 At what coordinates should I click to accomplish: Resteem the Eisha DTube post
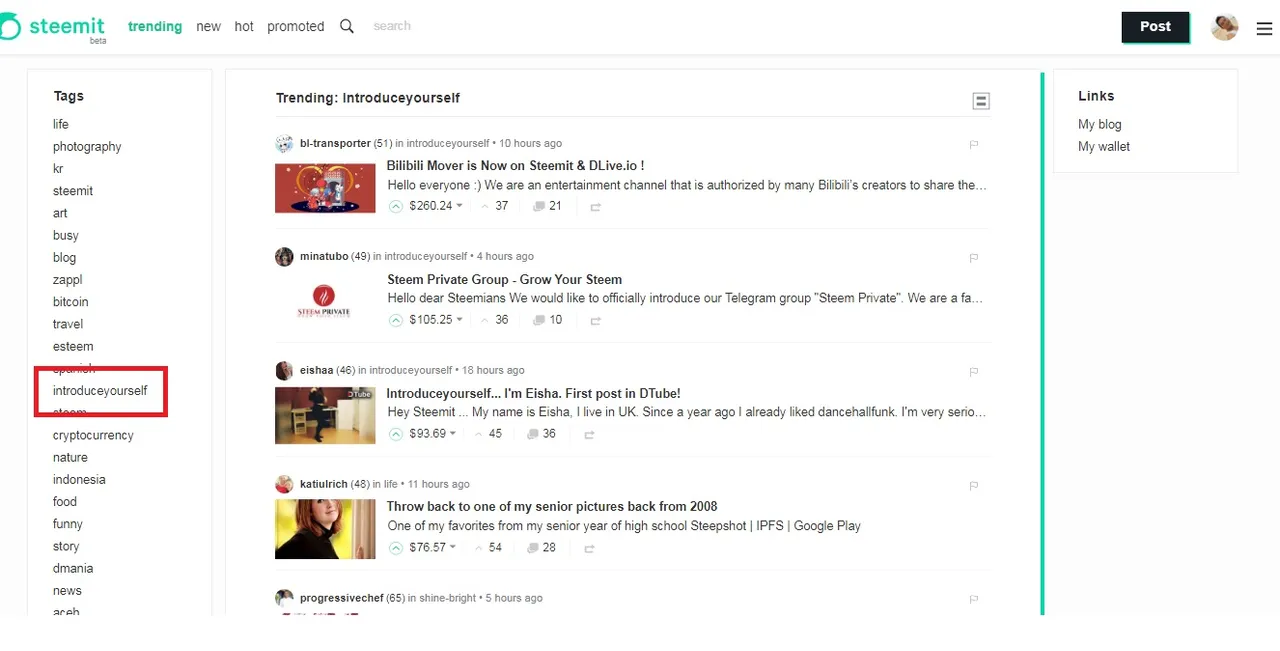click(589, 435)
